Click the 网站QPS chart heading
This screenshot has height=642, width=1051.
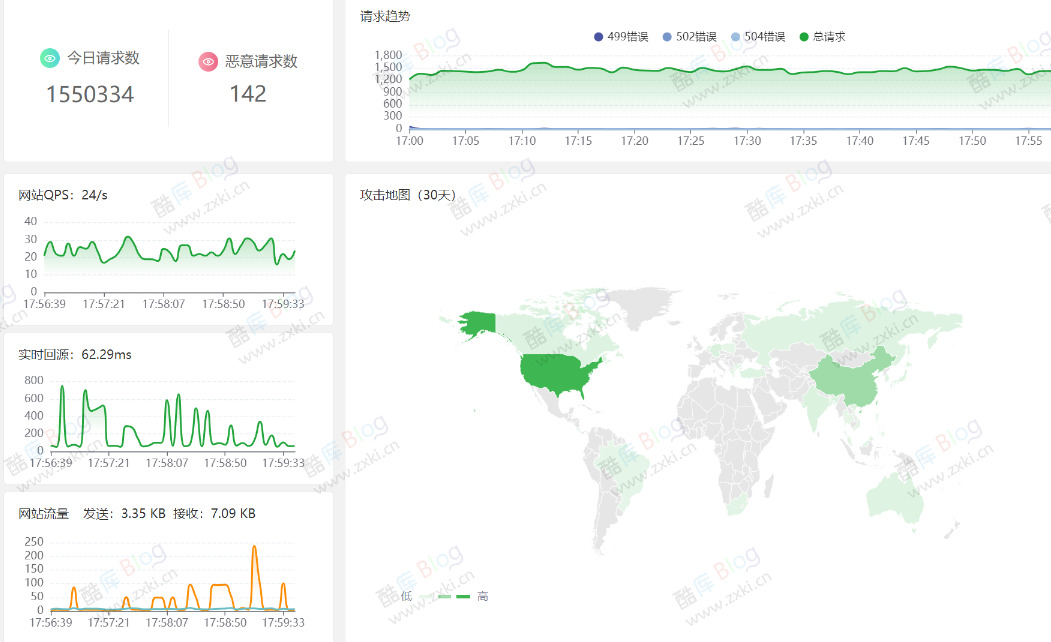pyautogui.click(x=63, y=195)
